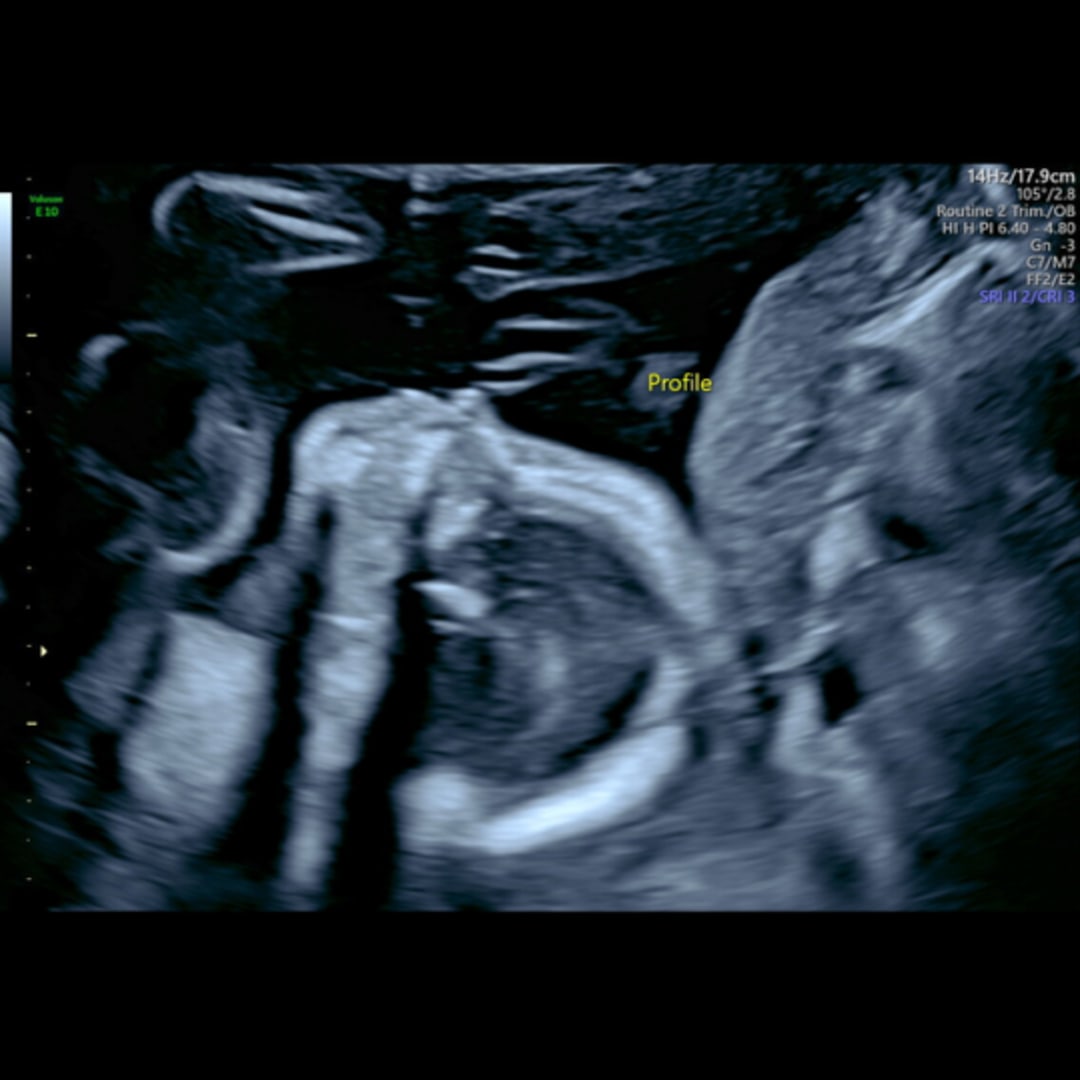
Task: Select the green Volume E10 indicator
Action: (46, 206)
